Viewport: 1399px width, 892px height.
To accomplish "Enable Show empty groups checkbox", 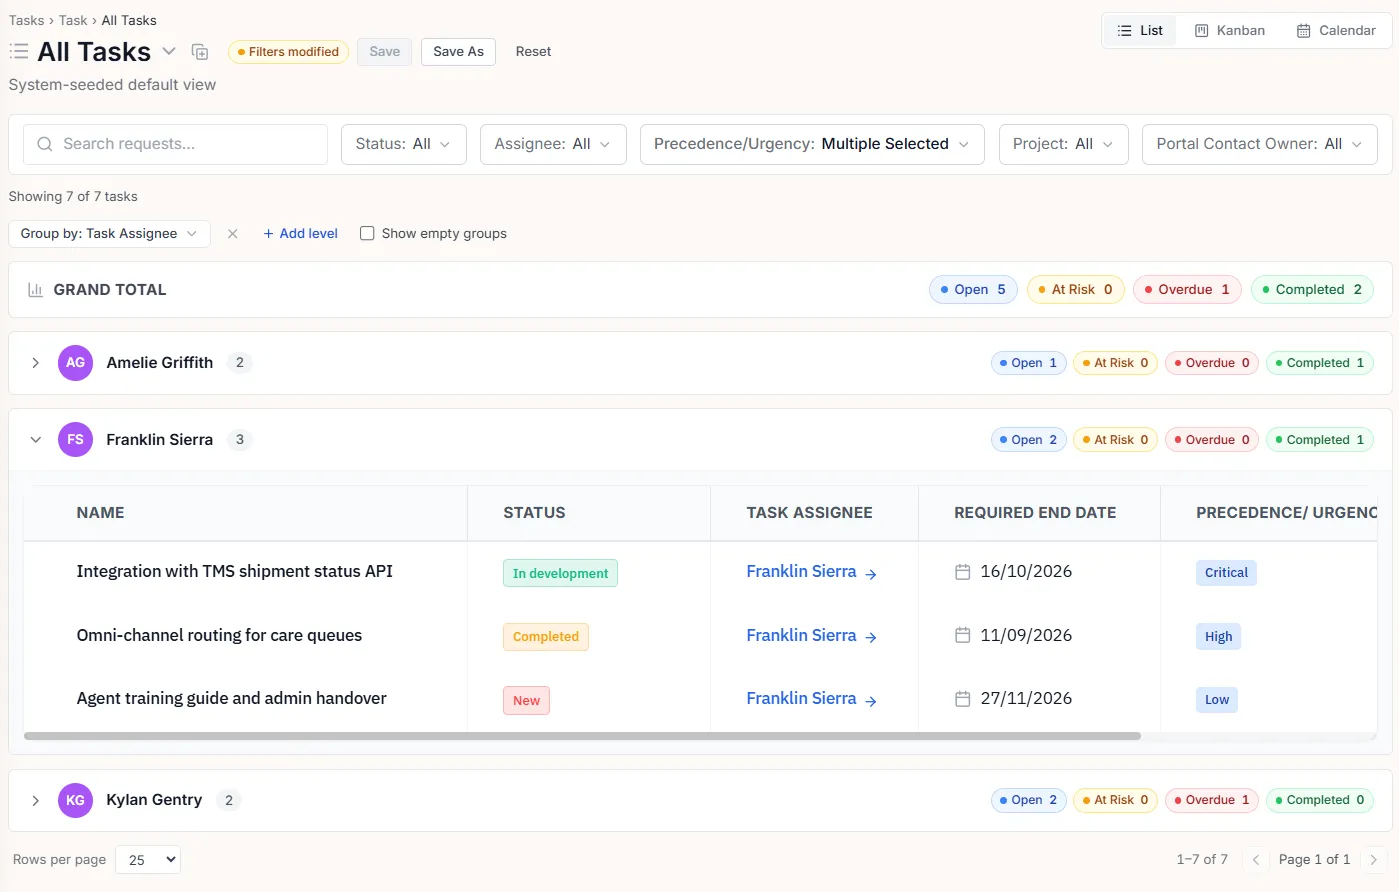I will coord(367,234).
